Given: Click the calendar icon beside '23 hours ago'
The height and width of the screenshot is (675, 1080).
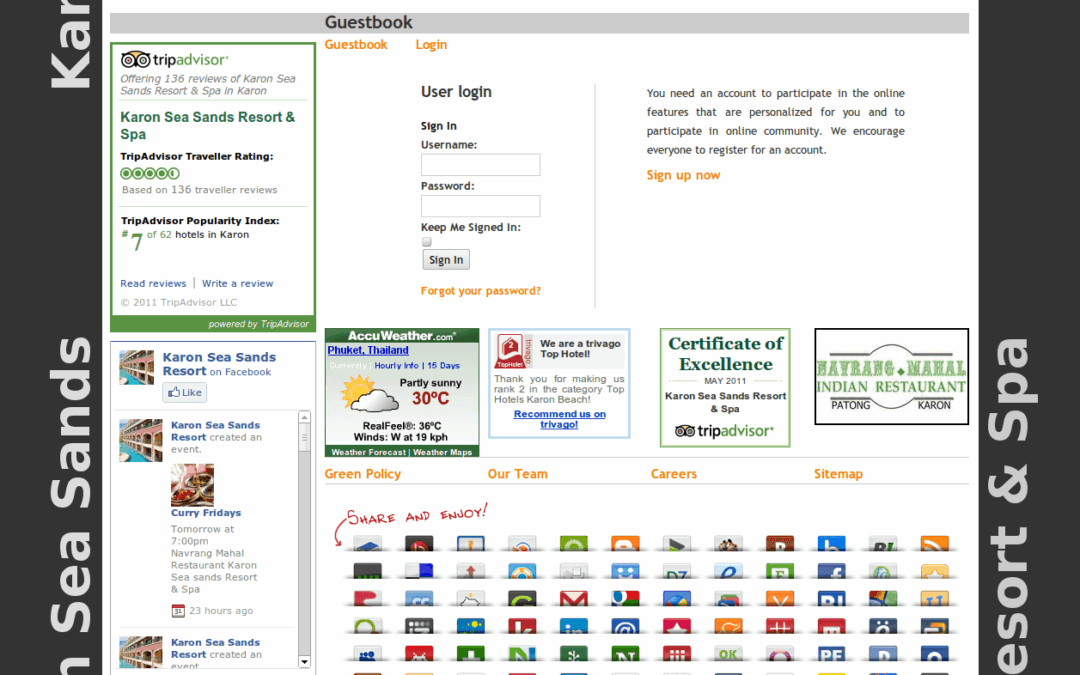Looking at the screenshot, I should point(178,611).
